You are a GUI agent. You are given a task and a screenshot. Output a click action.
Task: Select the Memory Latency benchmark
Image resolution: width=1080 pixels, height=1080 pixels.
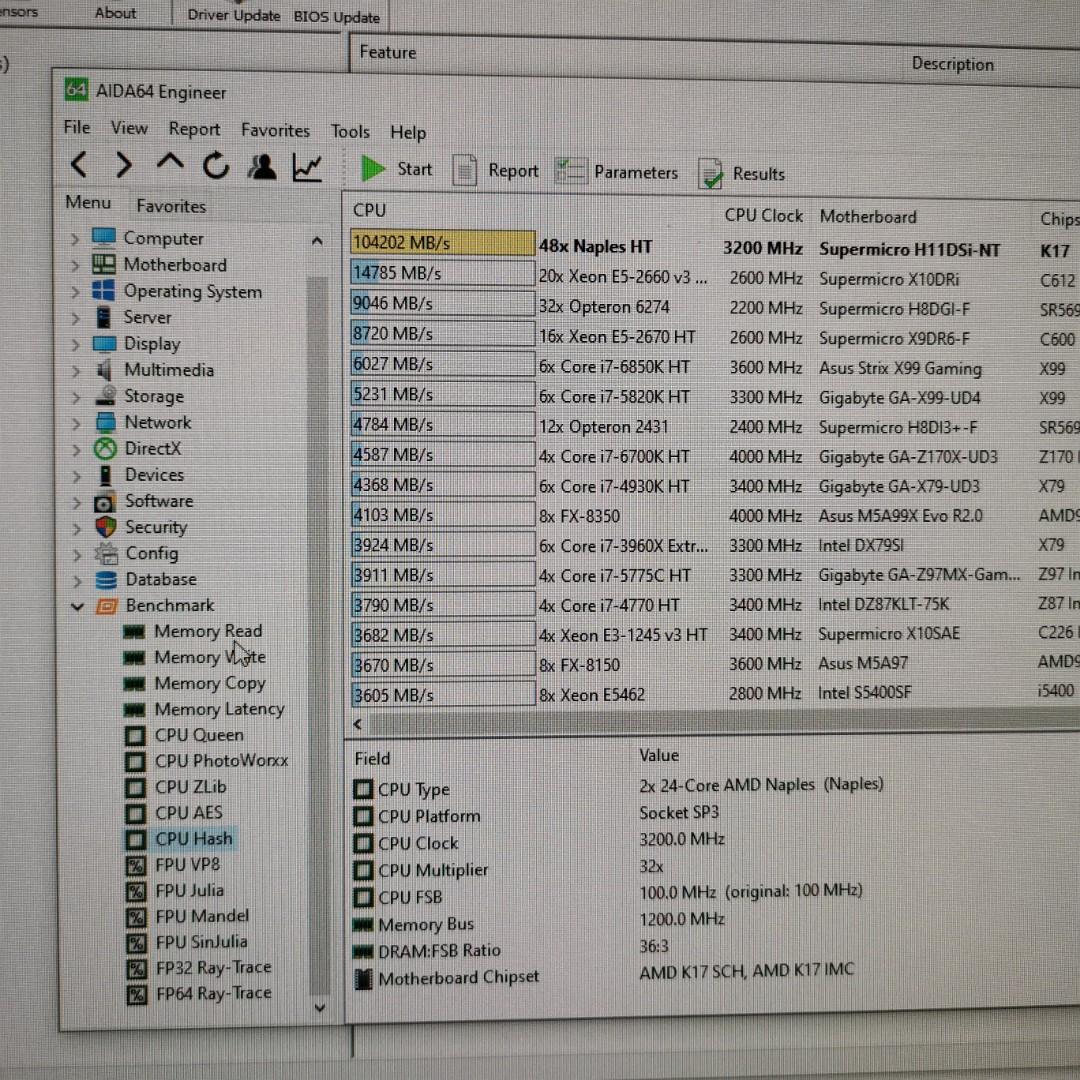coord(219,709)
